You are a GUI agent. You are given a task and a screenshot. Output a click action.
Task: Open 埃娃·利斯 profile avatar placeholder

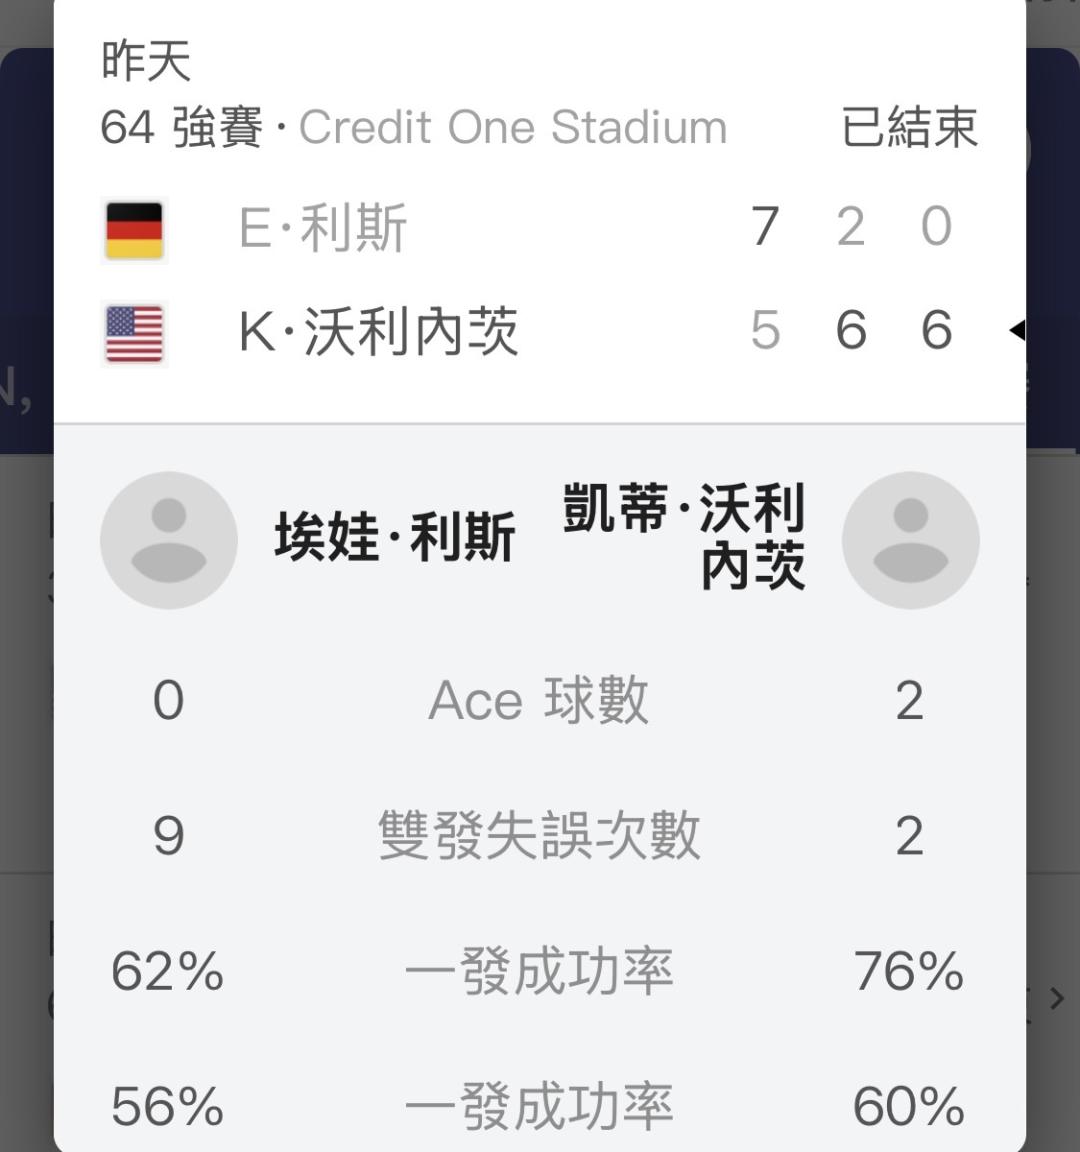168,540
